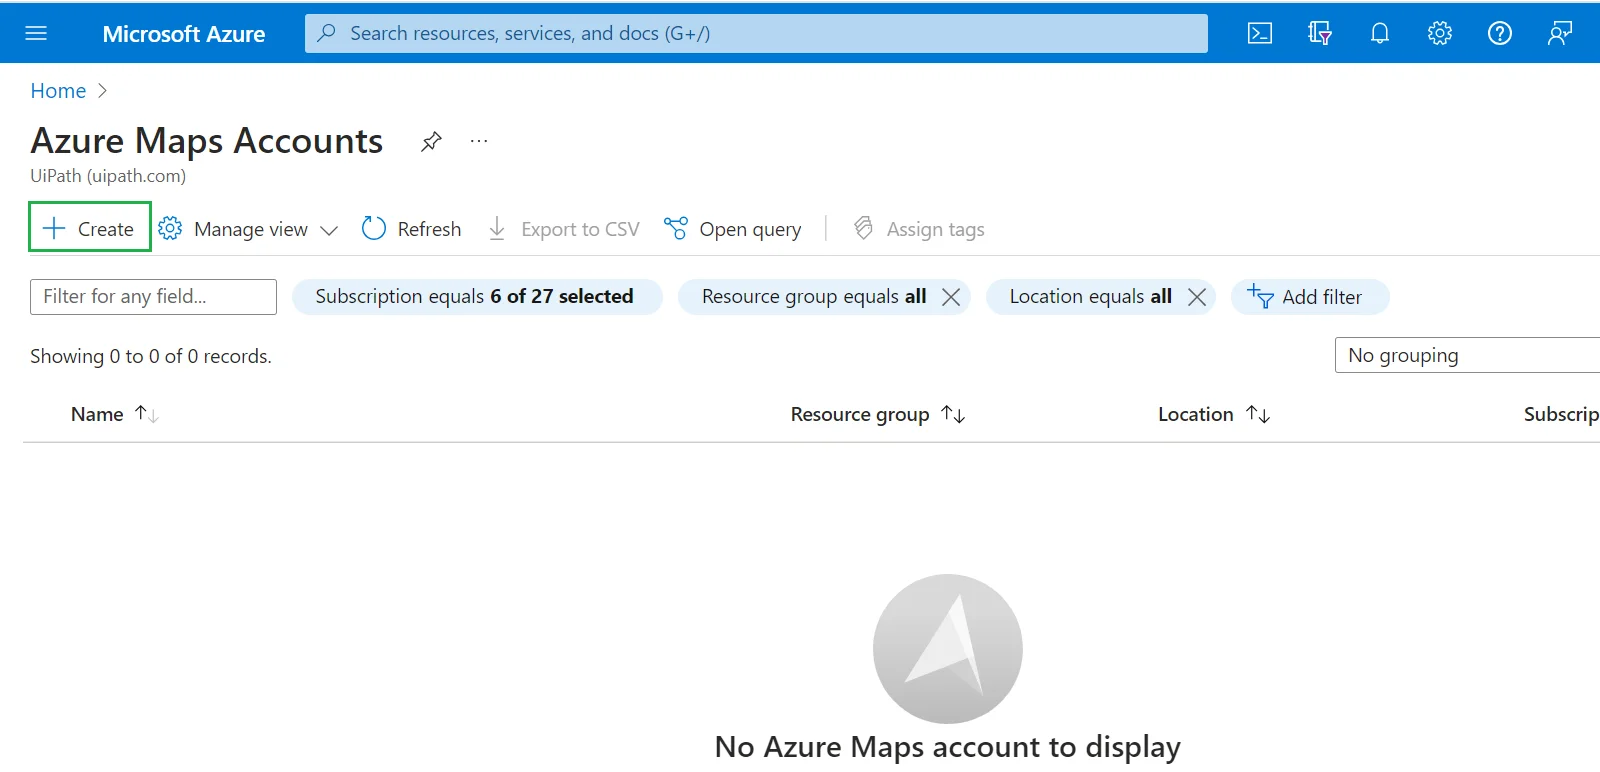Remove the Location filter
This screenshot has height=772, width=1600.
click(x=1196, y=297)
